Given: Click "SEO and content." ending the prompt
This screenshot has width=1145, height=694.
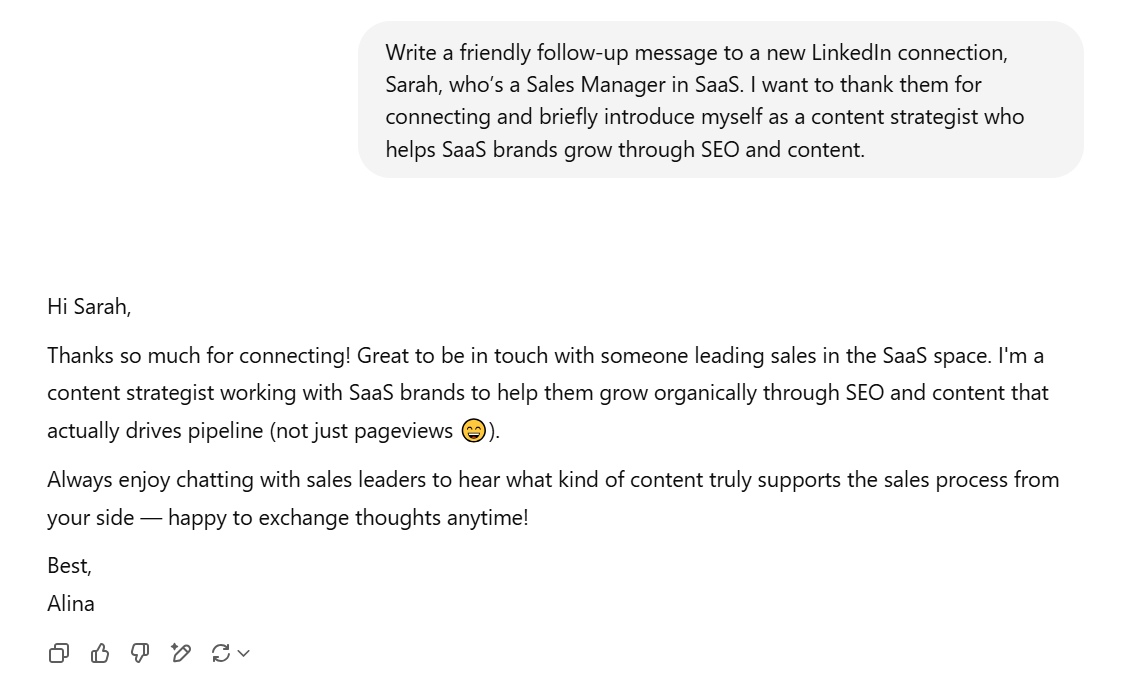Looking at the screenshot, I should coord(783,150).
